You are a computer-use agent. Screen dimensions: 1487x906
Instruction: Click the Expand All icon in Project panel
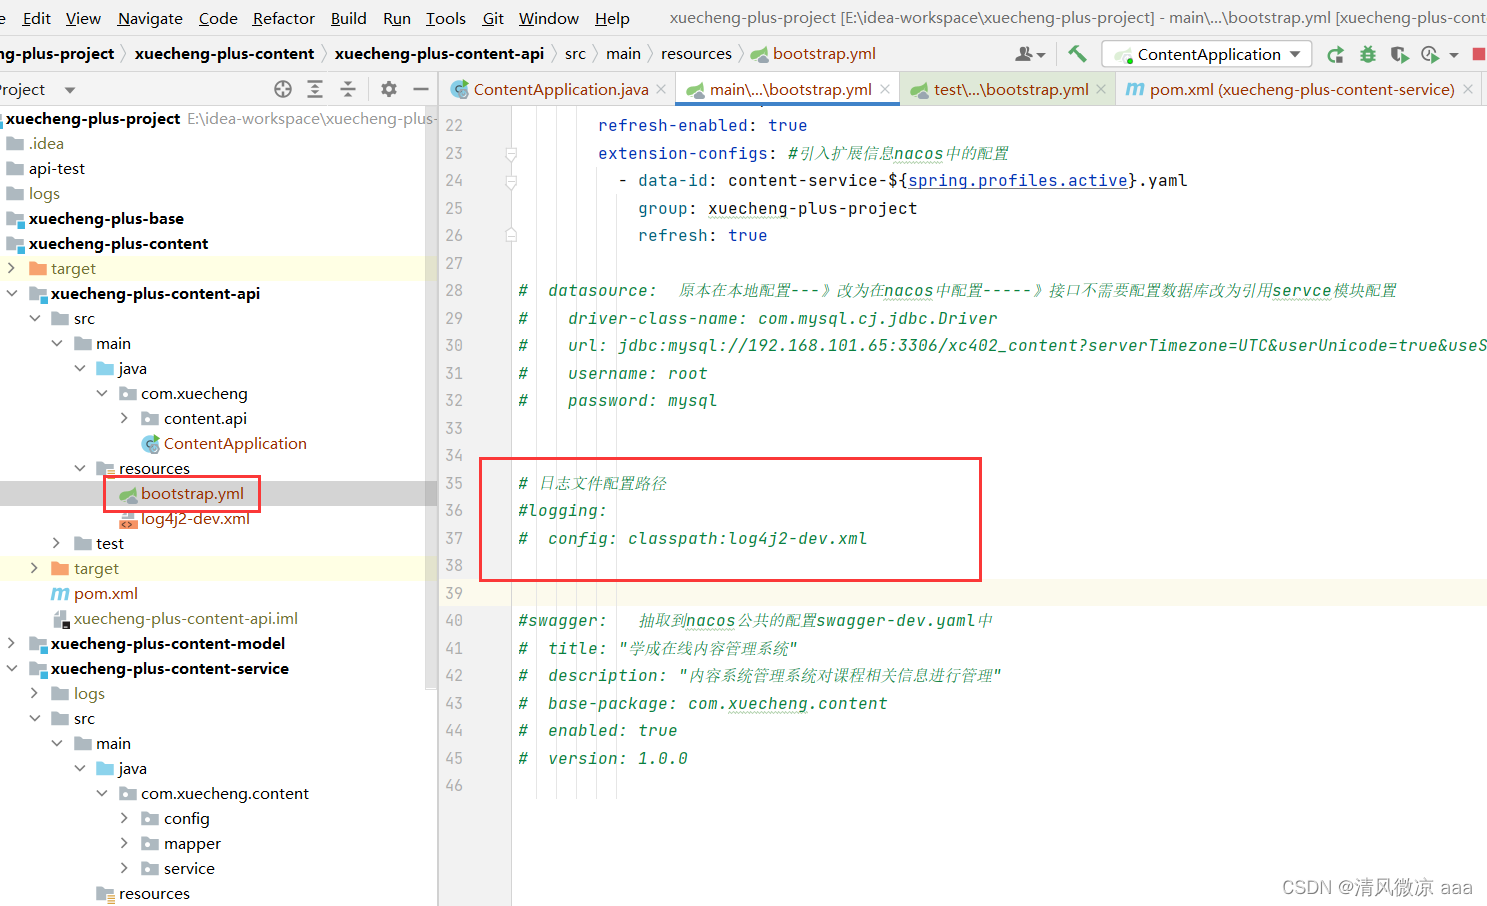tap(315, 89)
